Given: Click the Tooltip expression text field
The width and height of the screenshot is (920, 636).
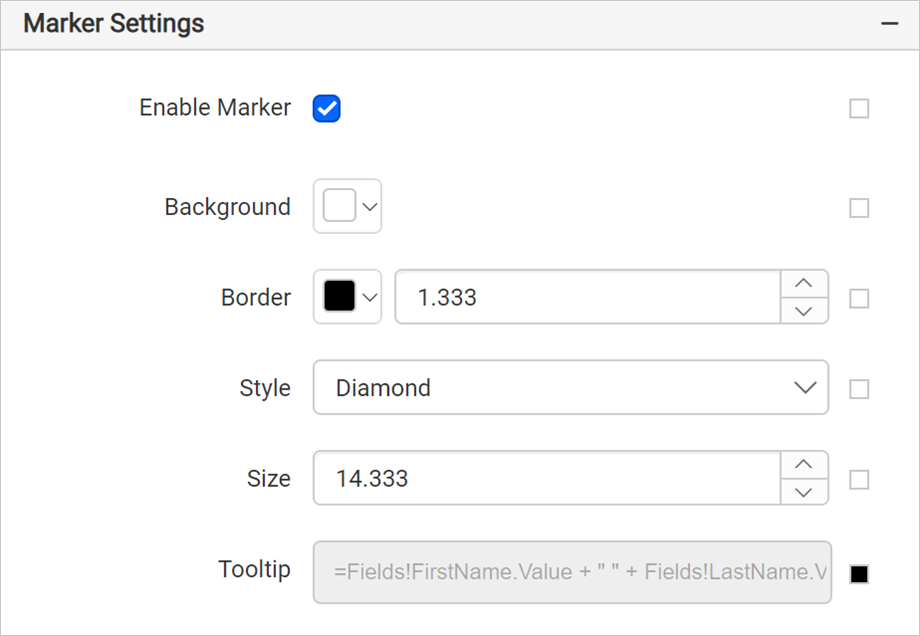Looking at the screenshot, I should [572, 572].
